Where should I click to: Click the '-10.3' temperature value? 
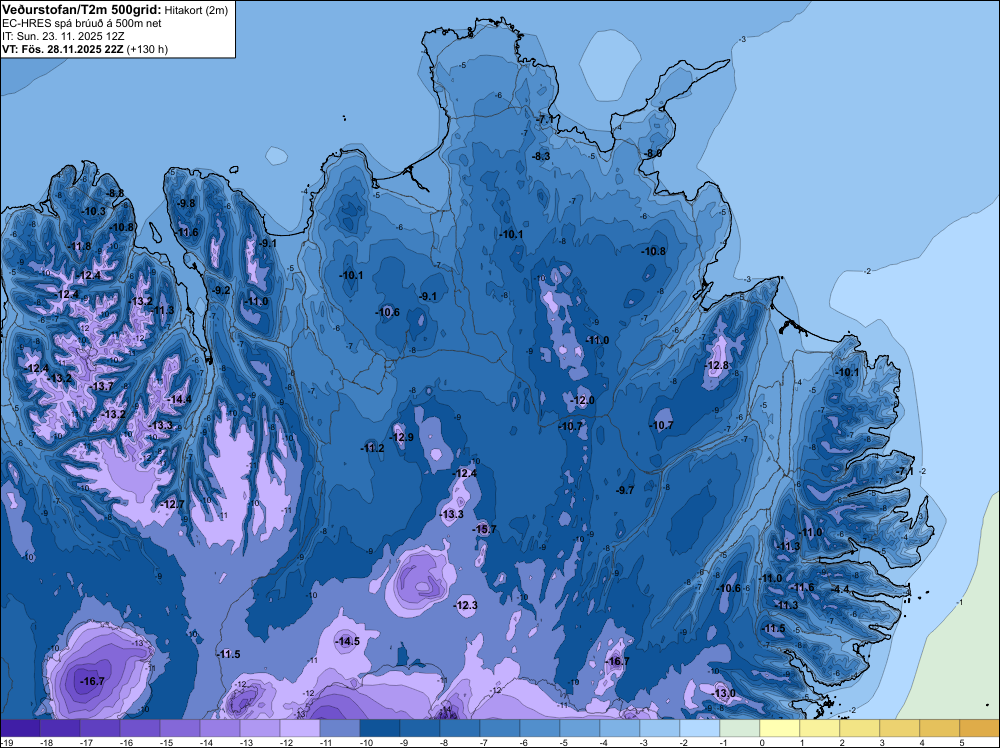point(94,210)
